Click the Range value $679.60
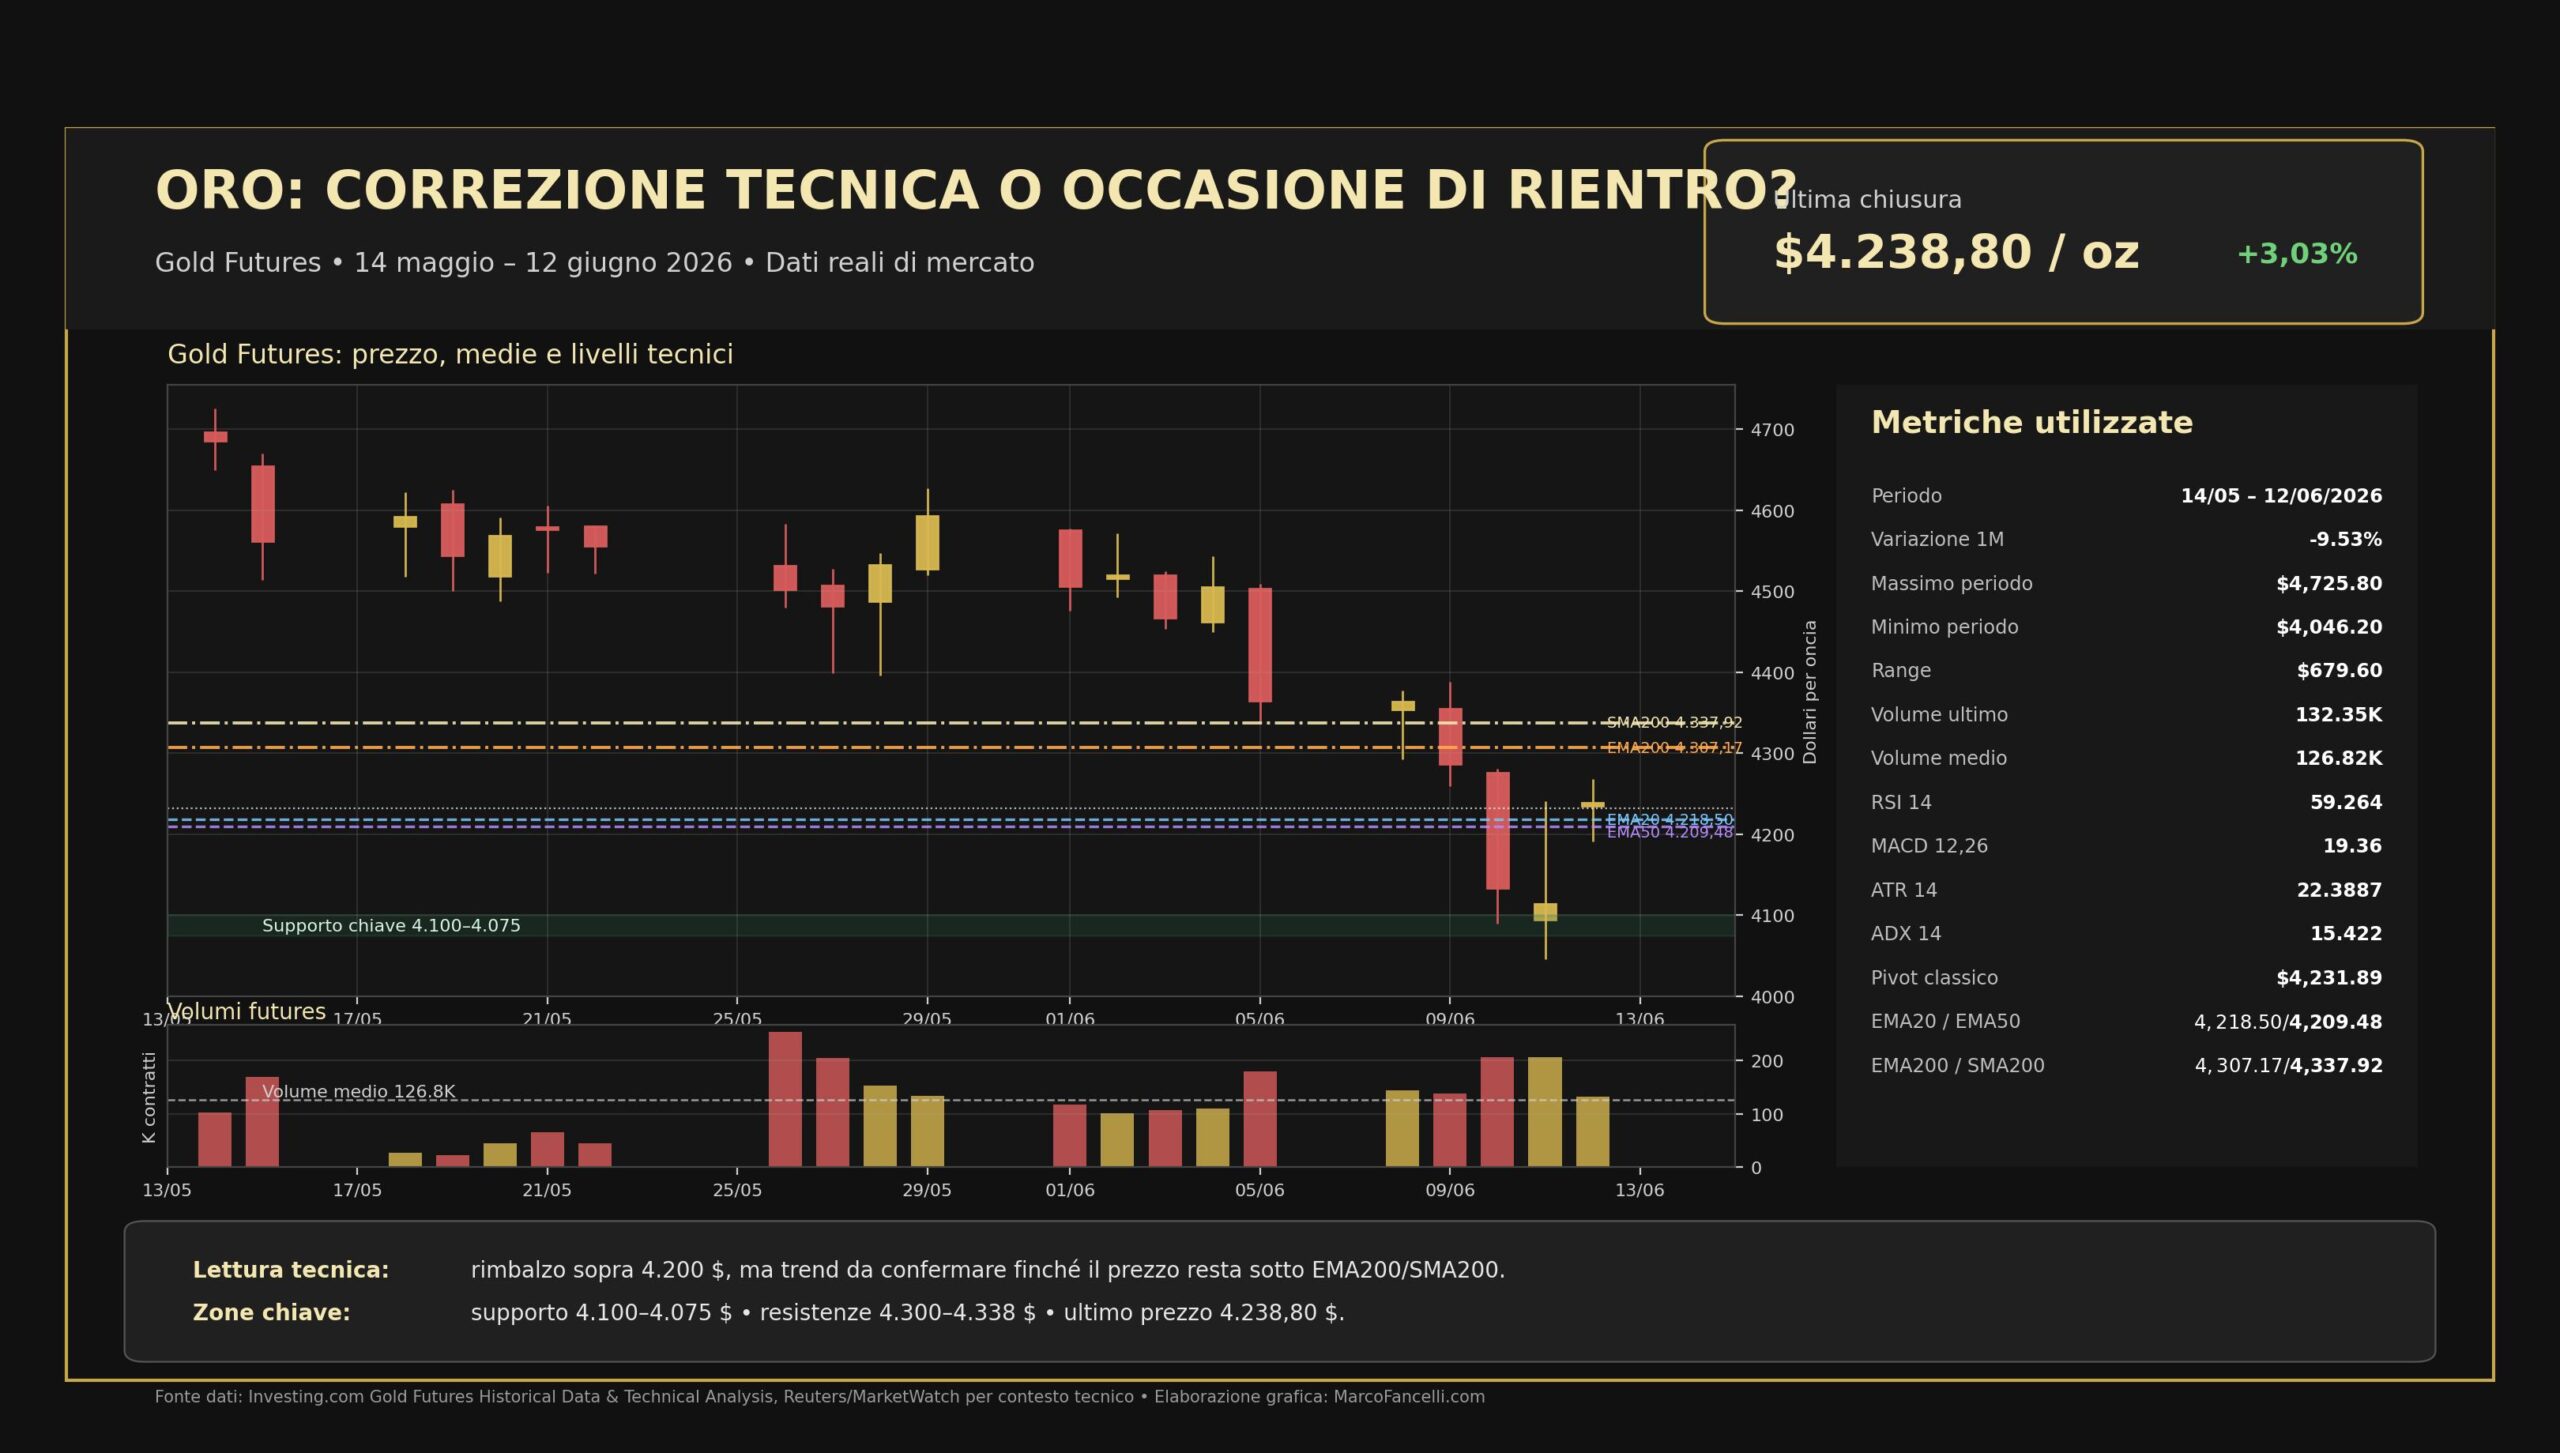The width and height of the screenshot is (2560, 1453). pyautogui.click(x=2339, y=670)
